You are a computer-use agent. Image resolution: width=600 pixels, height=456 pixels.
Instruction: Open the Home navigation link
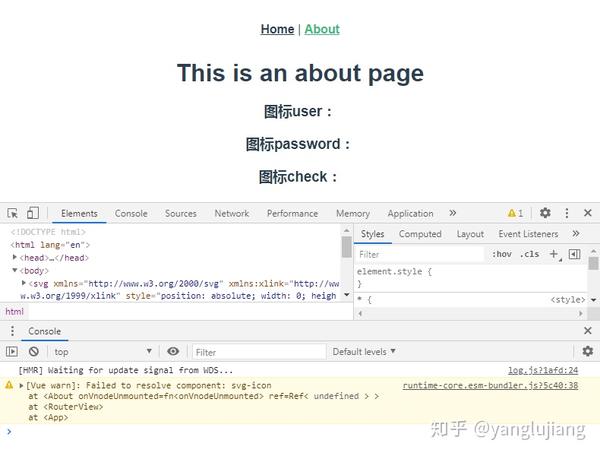[277, 29]
